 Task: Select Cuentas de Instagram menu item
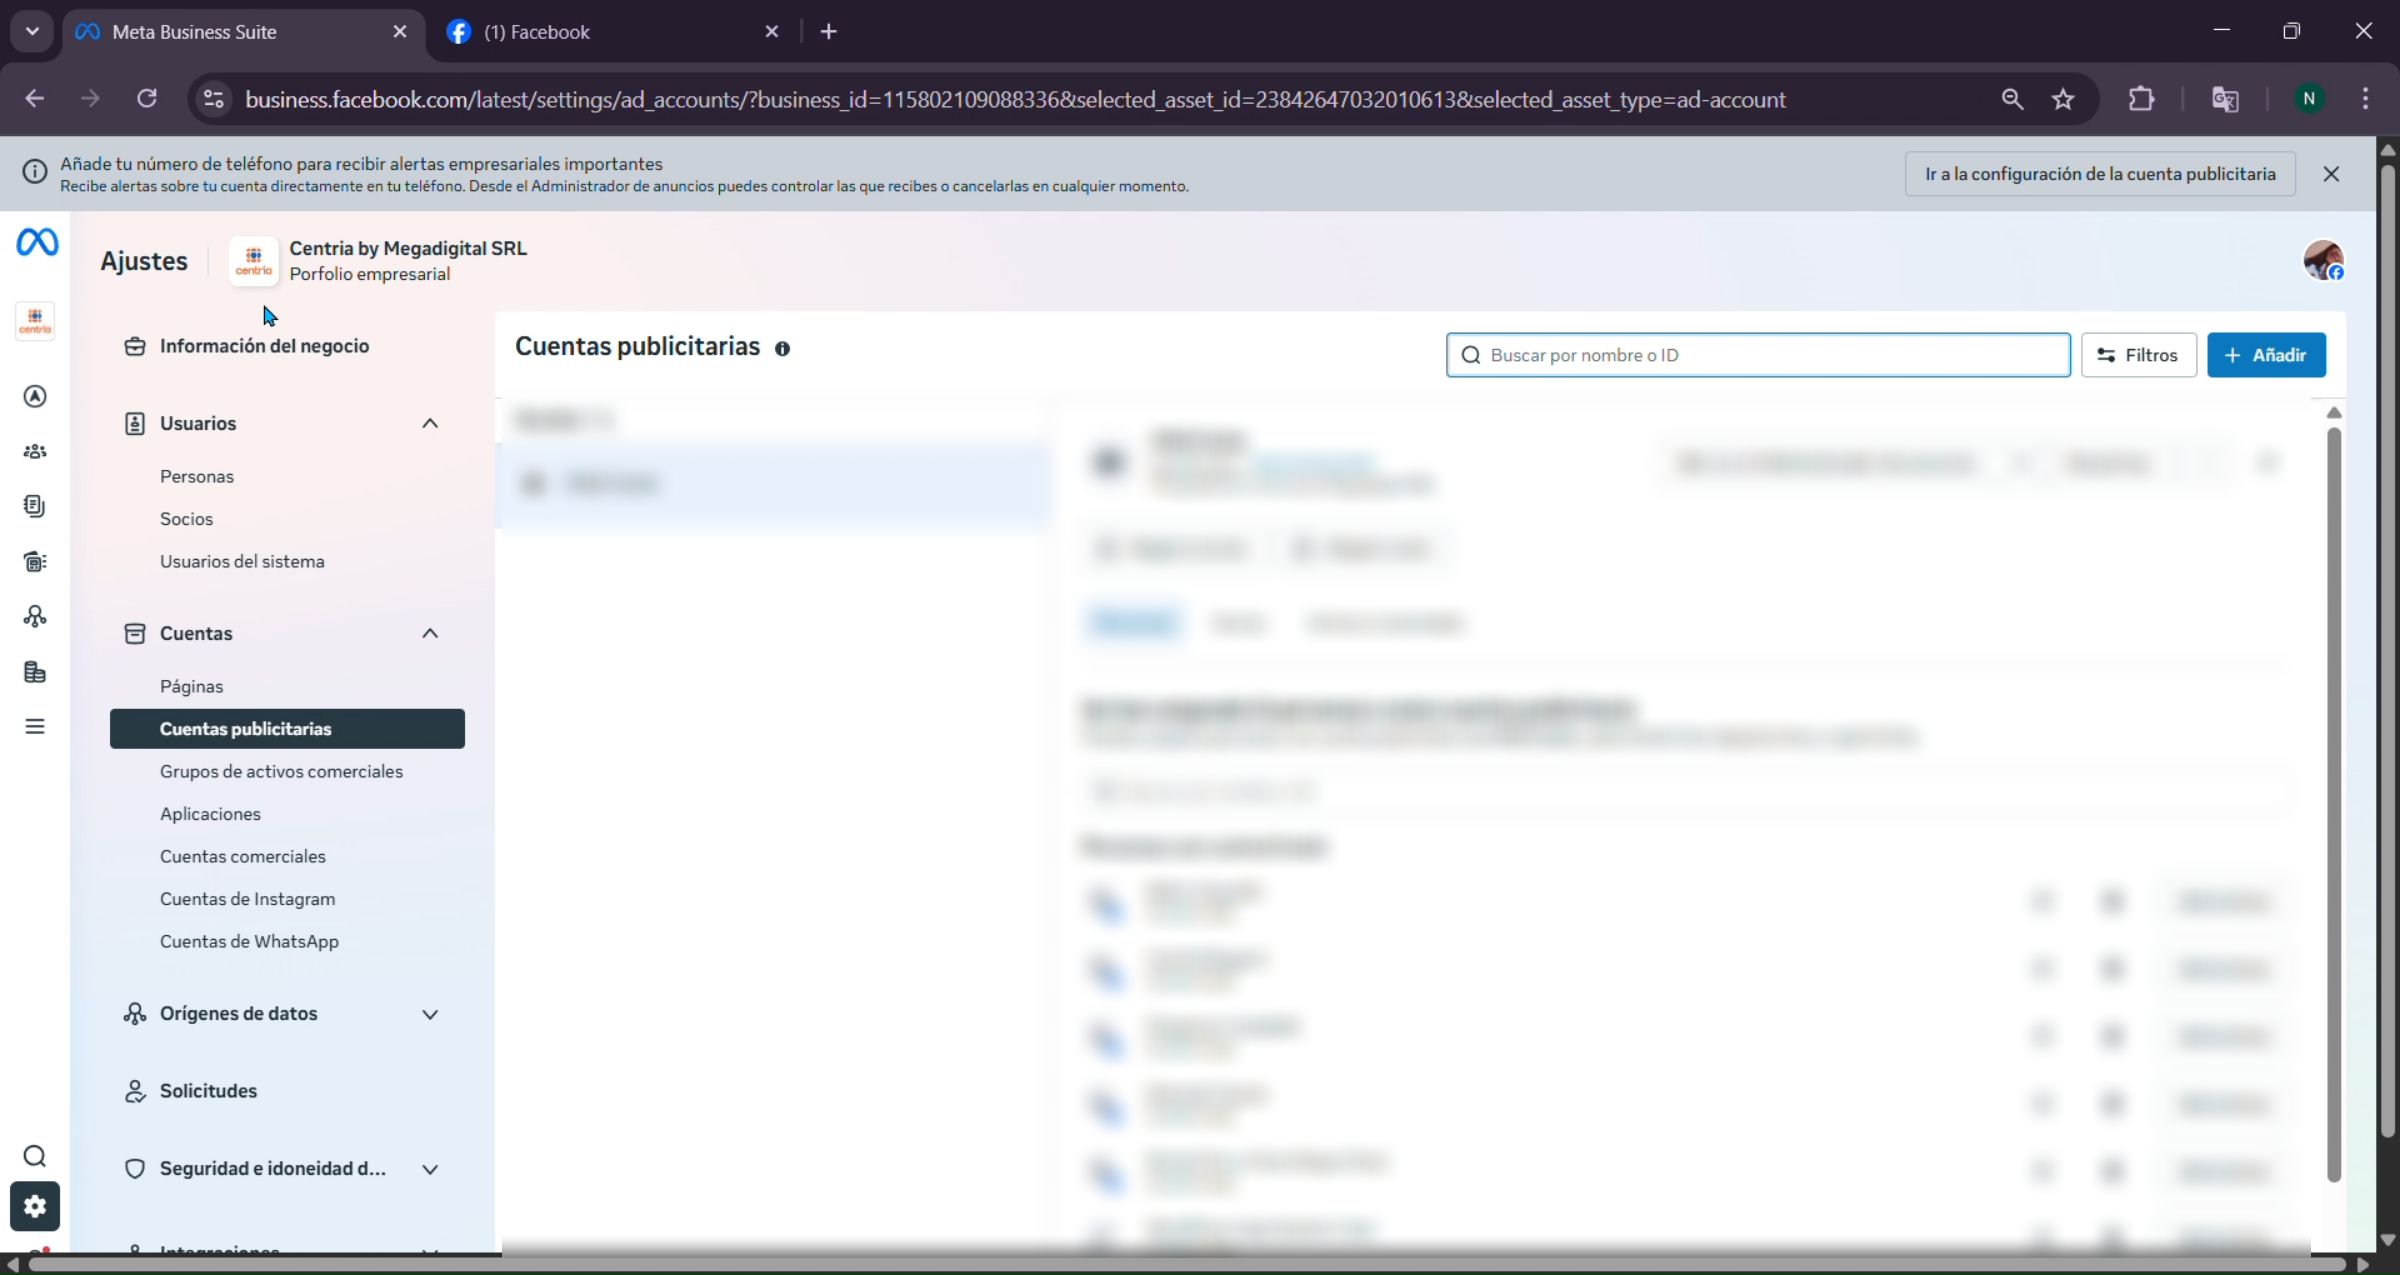(247, 899)
